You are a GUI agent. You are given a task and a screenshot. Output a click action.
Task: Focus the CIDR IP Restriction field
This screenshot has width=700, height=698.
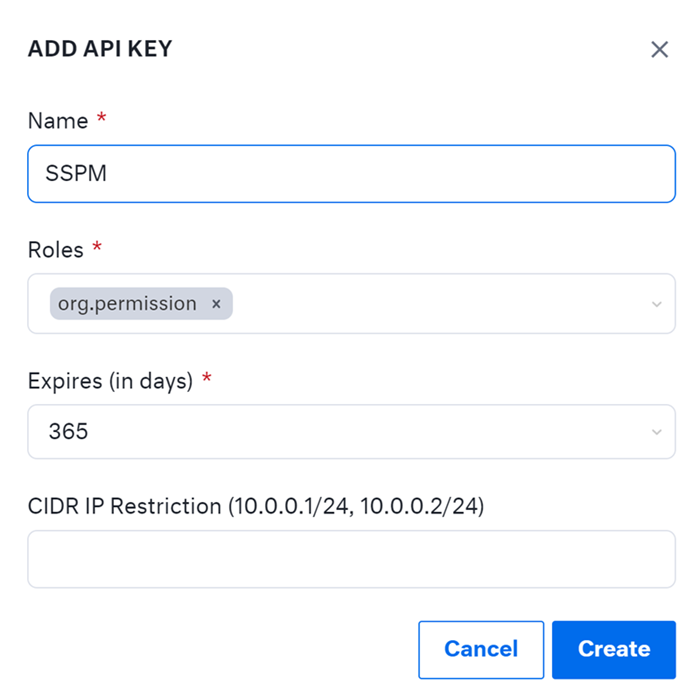point(351,559)
